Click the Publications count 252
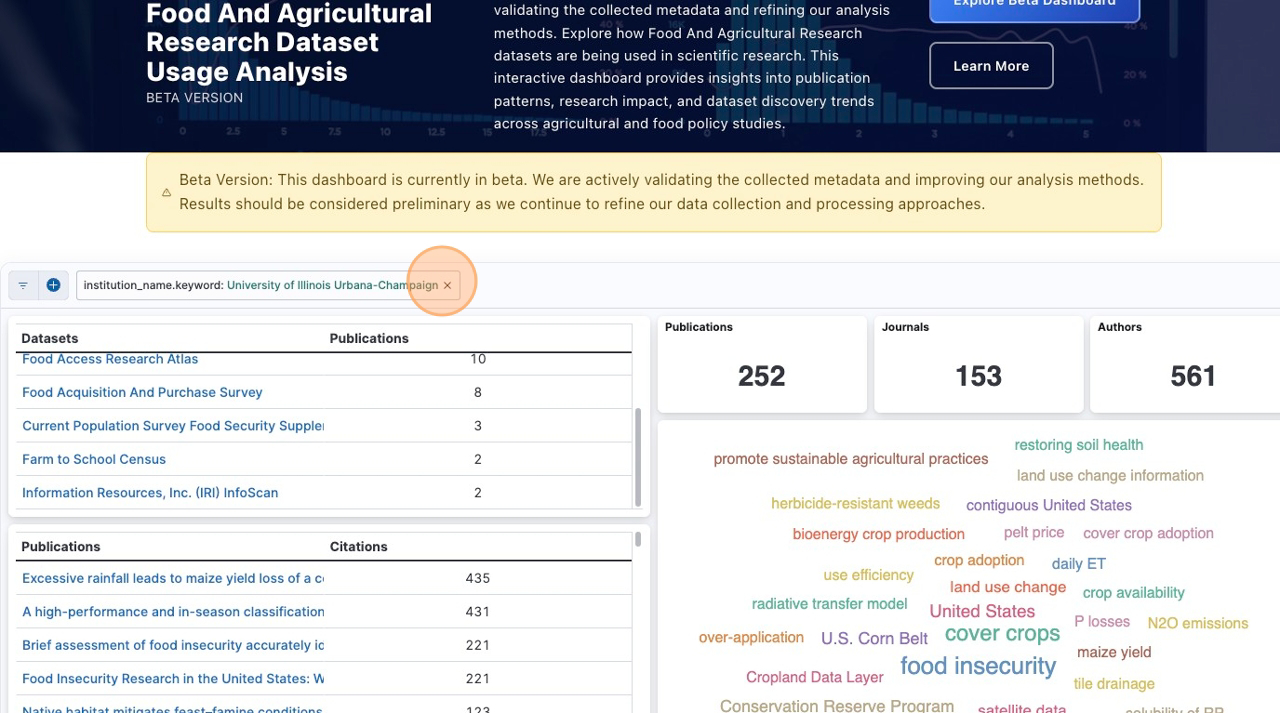This screenshot has width=1280, height=713. click(x=762, y=376)
